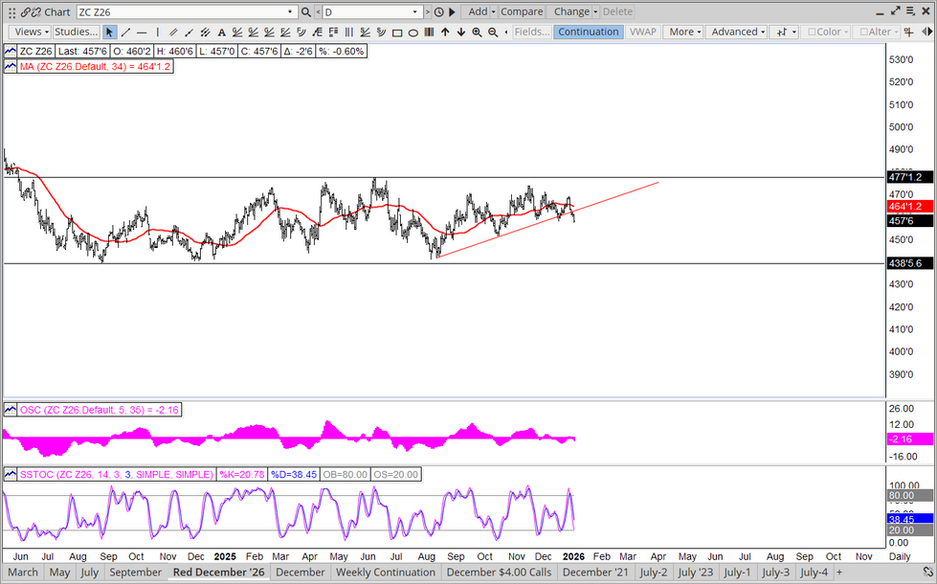The width and height of the screenshot is (937, 584).
Task: Click the Change button
Action: pos(571,12)
